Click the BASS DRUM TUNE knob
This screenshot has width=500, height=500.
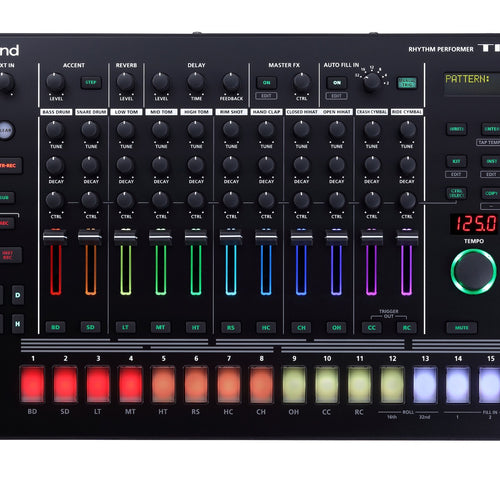tap(55, 130)
